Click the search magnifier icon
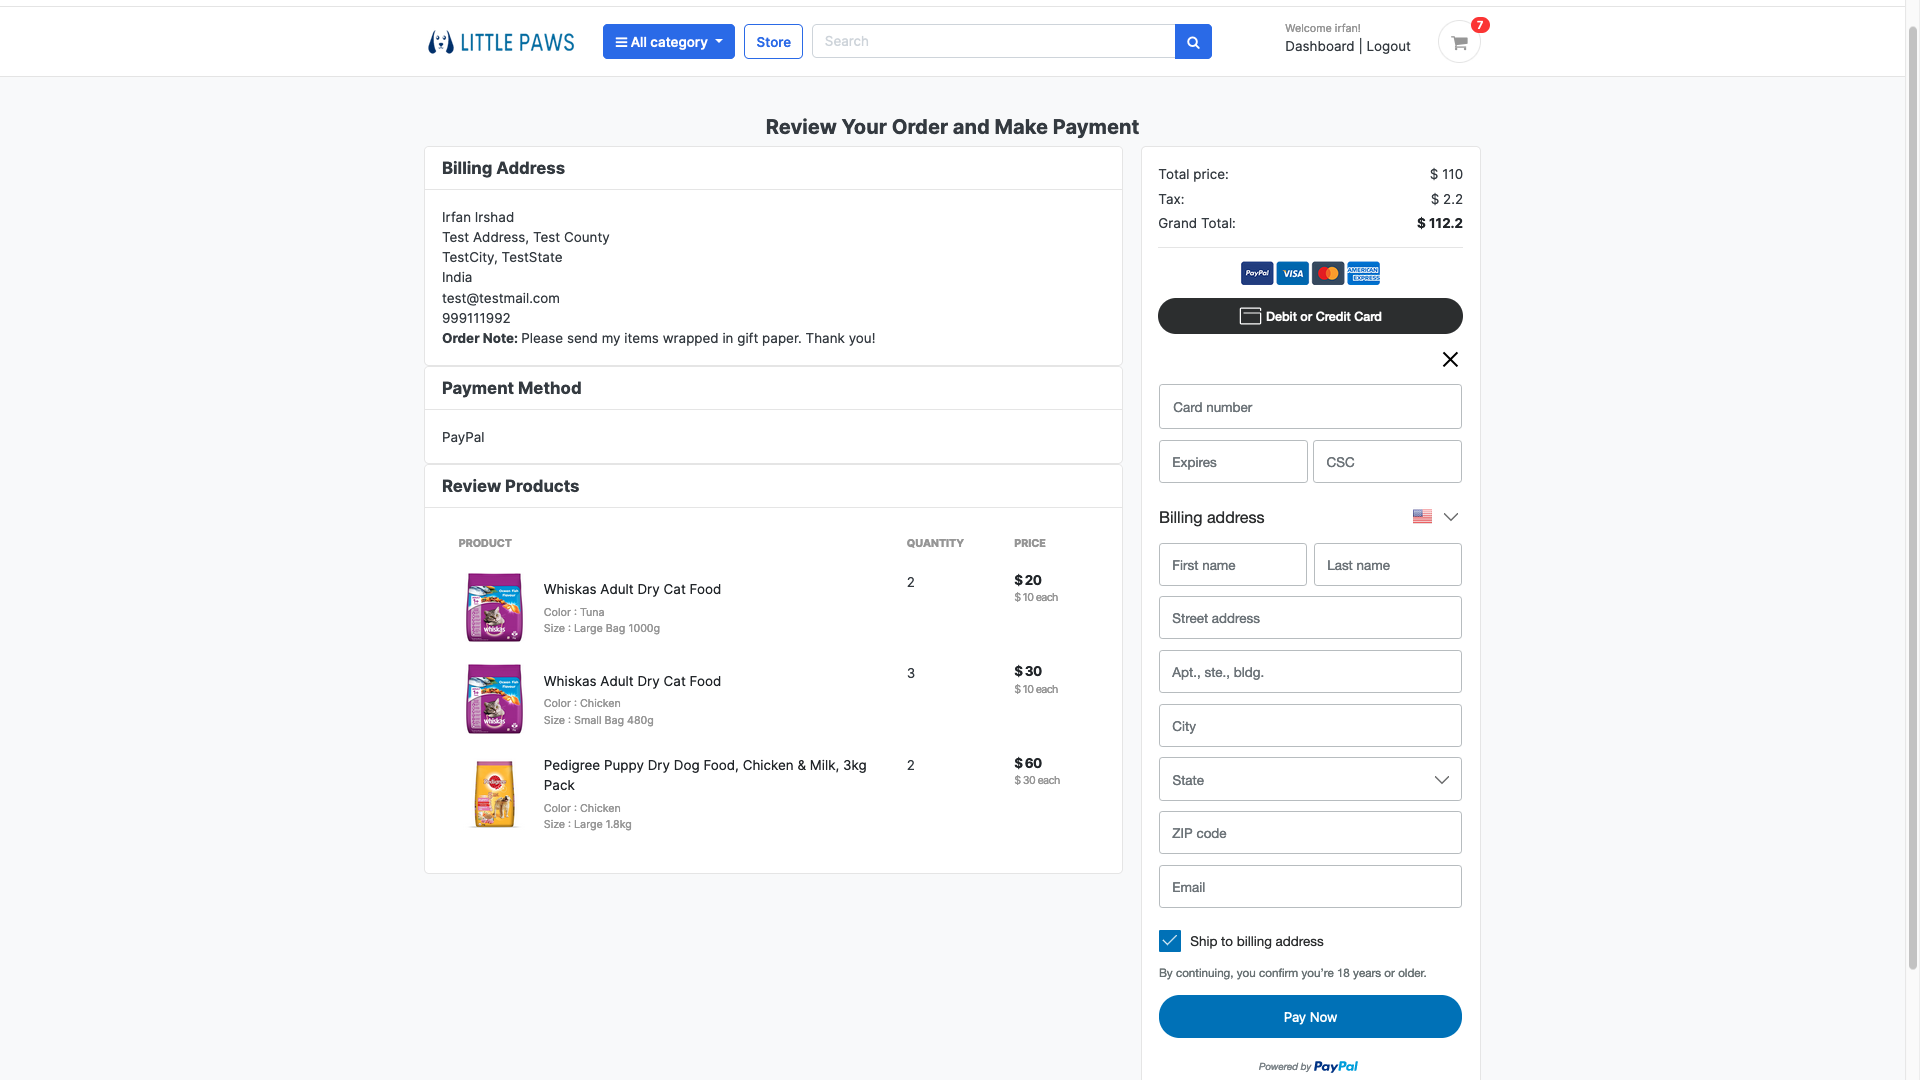The height and width of the screenshot is (1080, 1920). 1192,41
